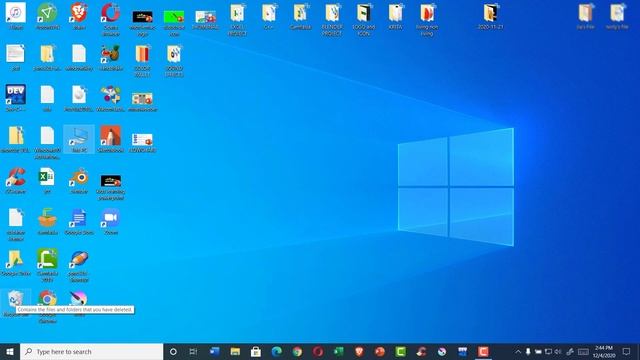The image size is (640, 360).
Task: Open the clock and date flyout
Action: point(604,351)
